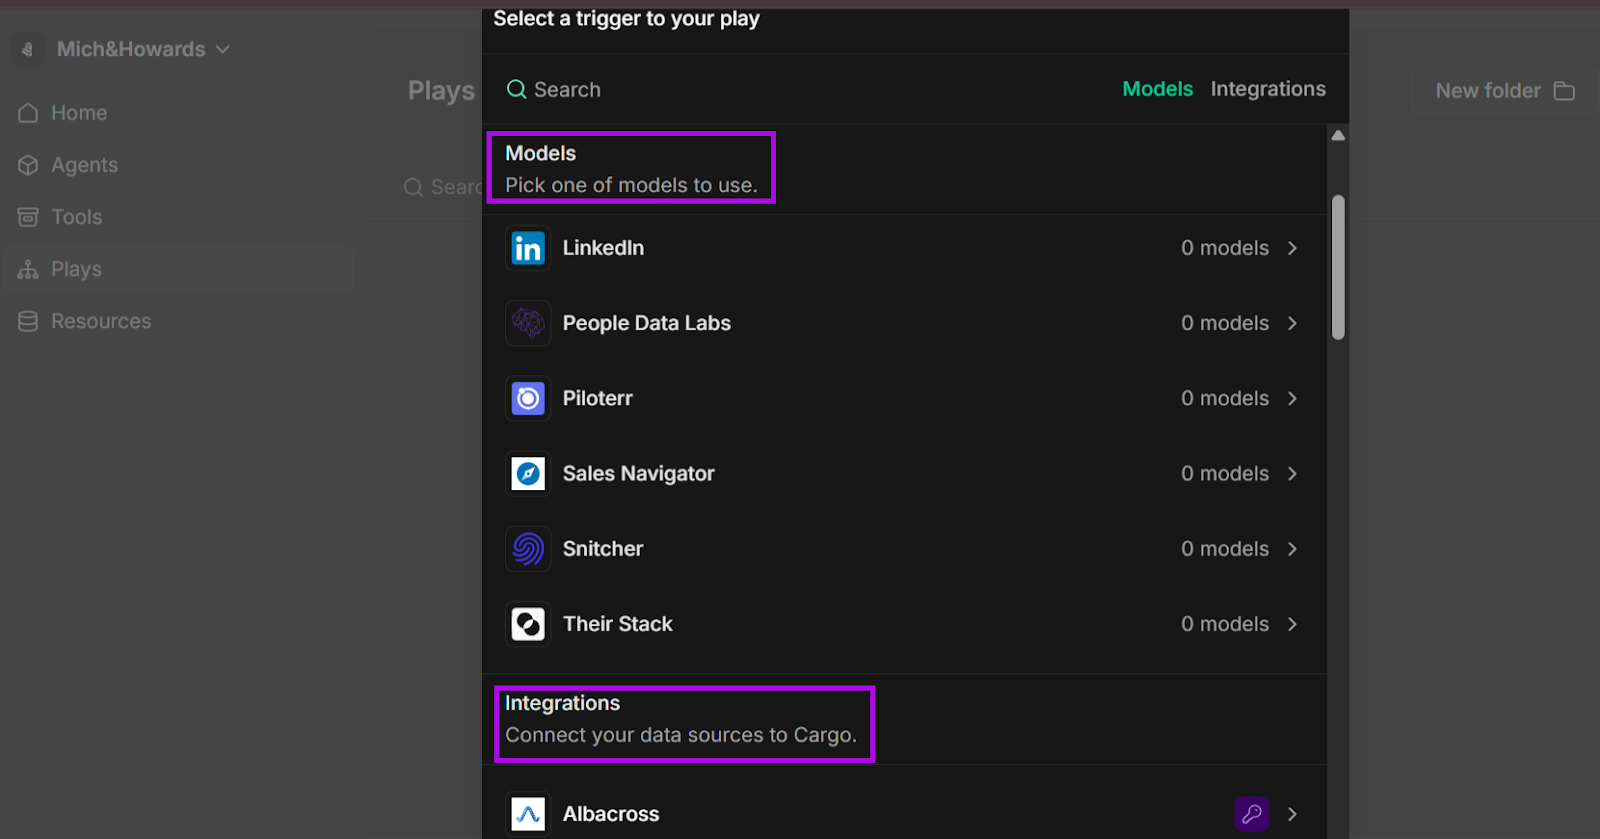Screen dimensions: 1600x839
Task: Select the LinkedIn trigger name
Action: tap(603, 248)
